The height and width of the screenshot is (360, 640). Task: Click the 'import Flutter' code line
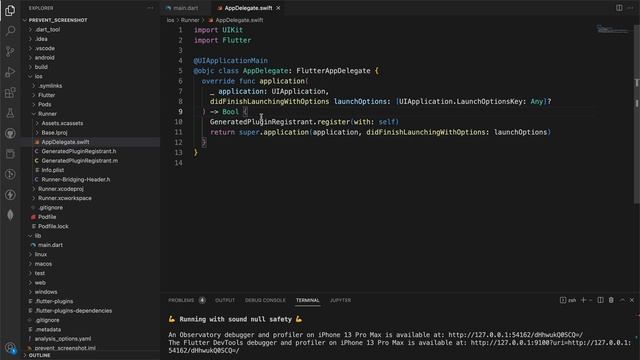tap(222, 40)
